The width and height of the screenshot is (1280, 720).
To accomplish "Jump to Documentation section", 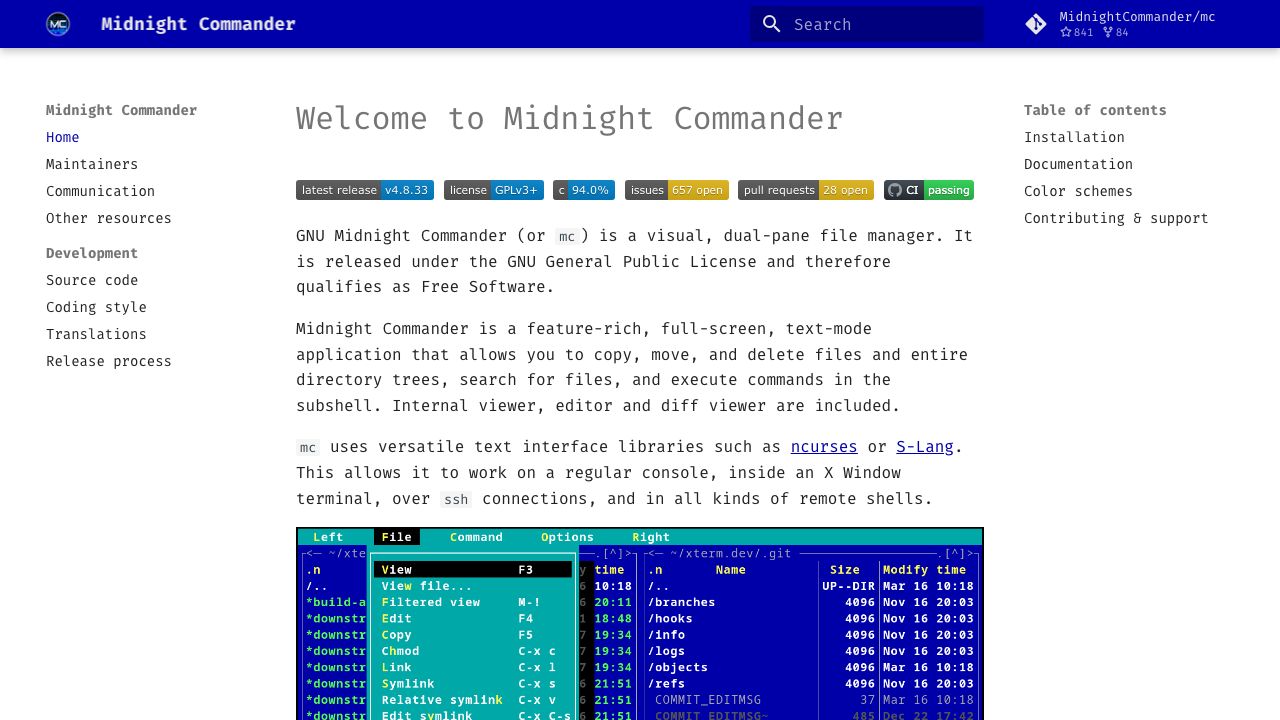I will click(1078, 164).
